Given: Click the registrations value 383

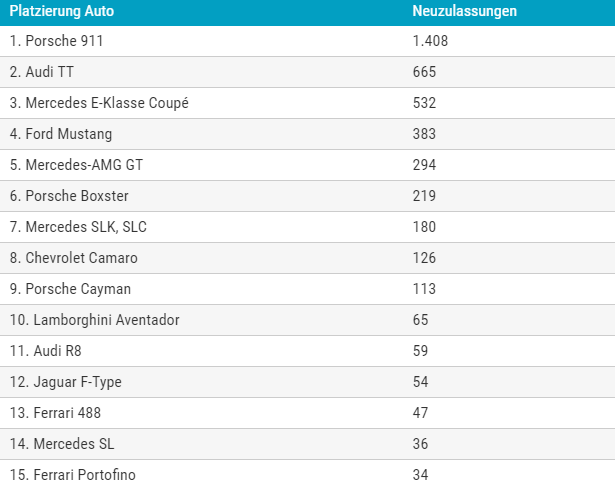Looking at the screenshot, I should point(424,134).
